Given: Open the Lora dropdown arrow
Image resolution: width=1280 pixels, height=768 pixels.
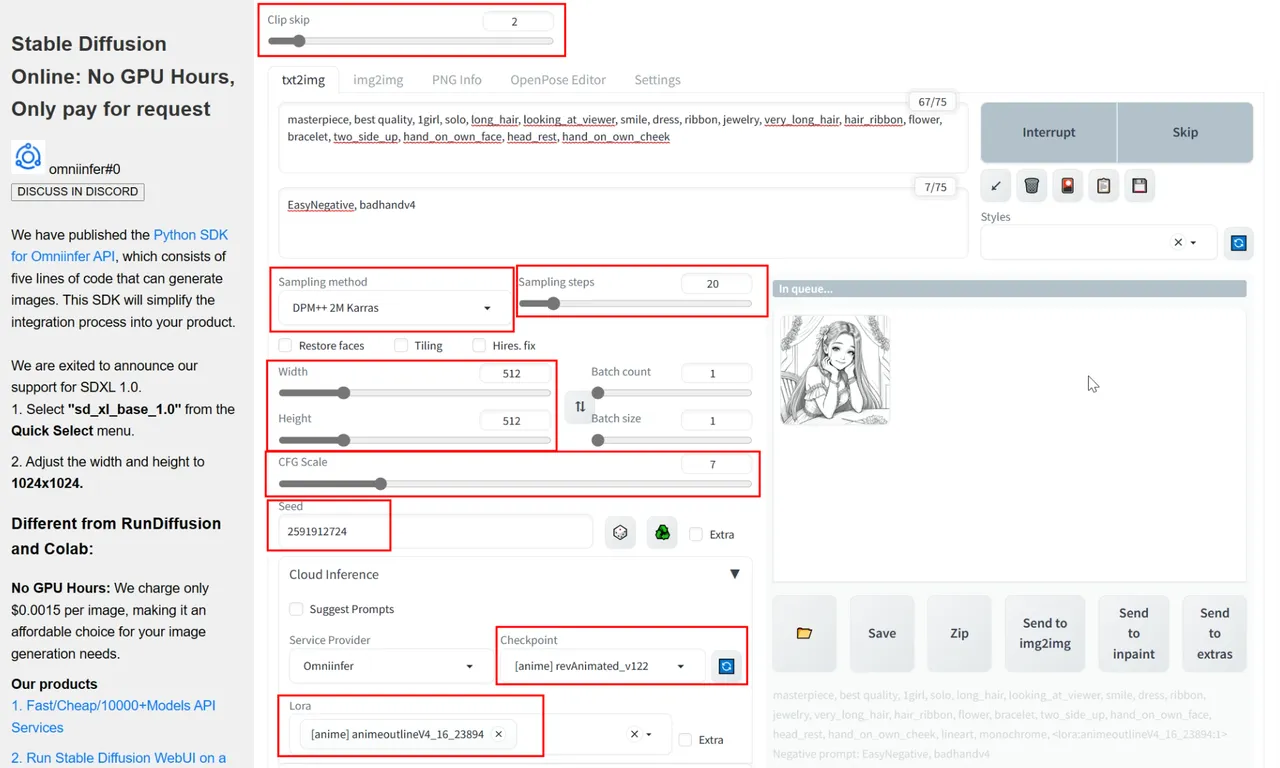Looking at the screenshot, I should click(649, 734).
